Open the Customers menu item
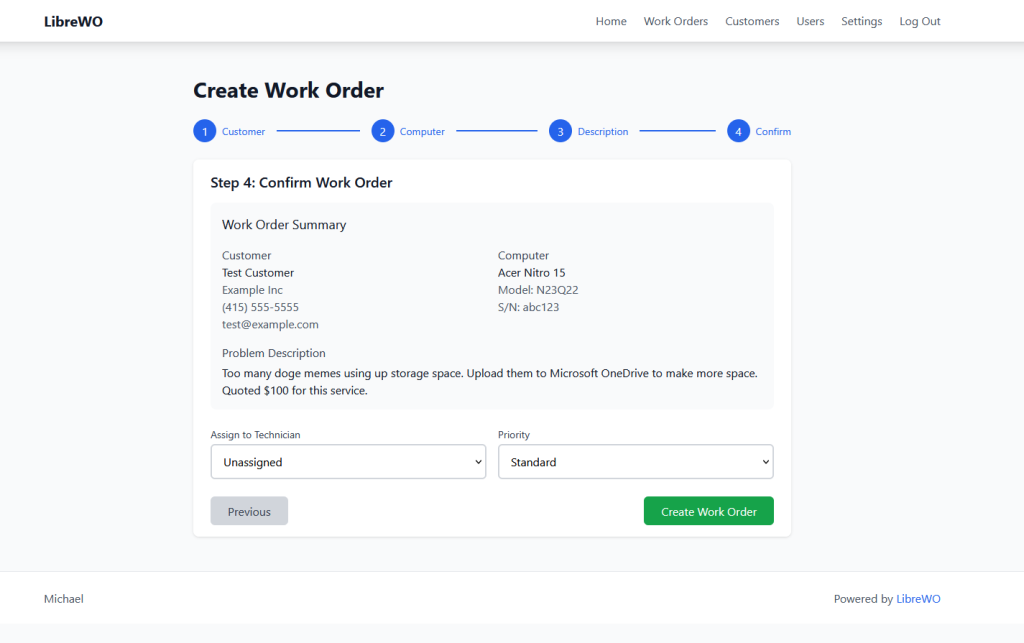Screen dimensions: 1024x643 [752, 21]
